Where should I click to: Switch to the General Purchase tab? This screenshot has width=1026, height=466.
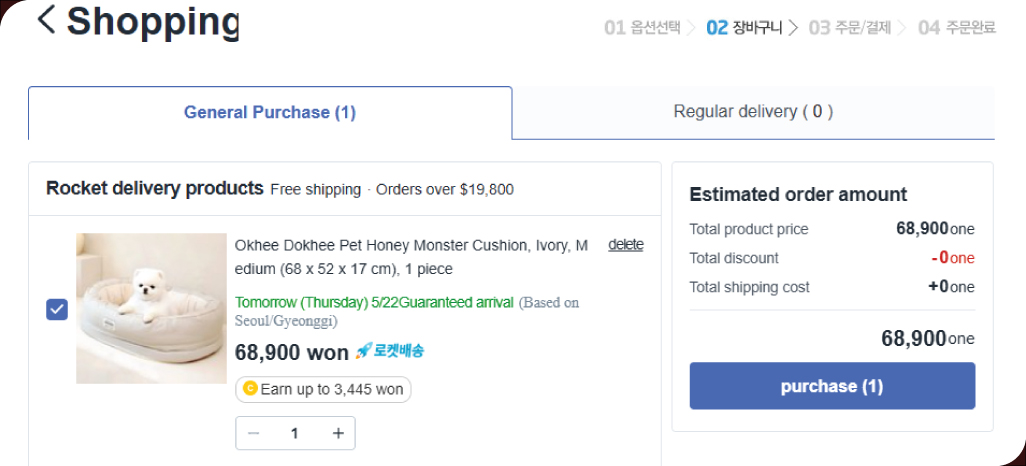[x=270, y=112]
